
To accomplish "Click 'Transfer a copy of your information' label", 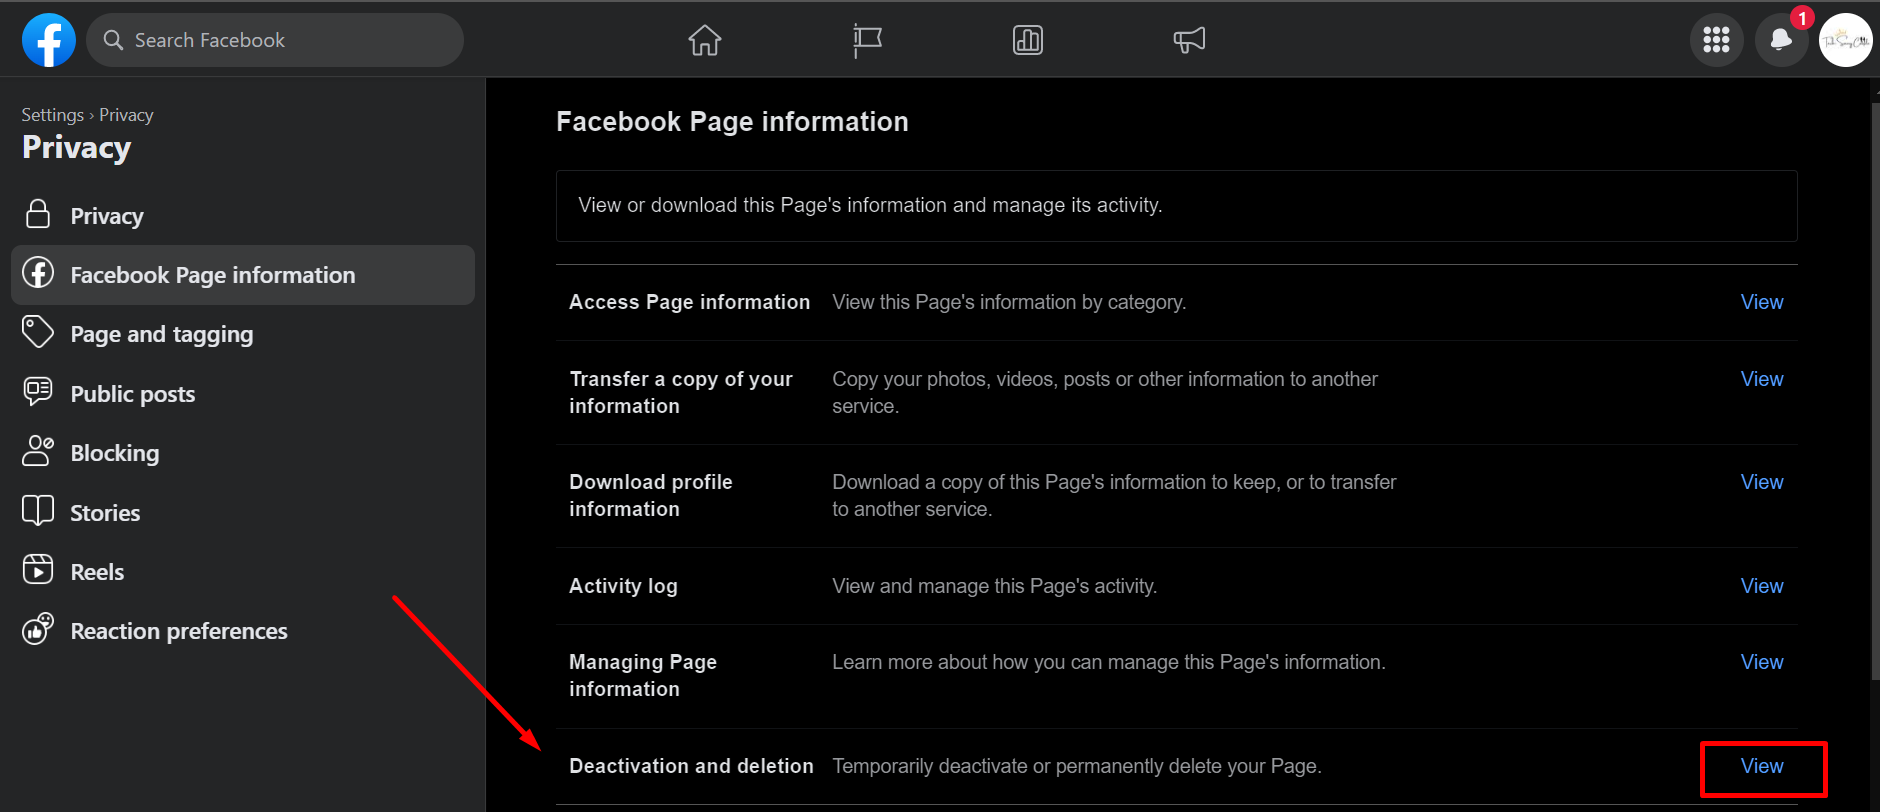I will pyautogui.click(x=681, y=392).
